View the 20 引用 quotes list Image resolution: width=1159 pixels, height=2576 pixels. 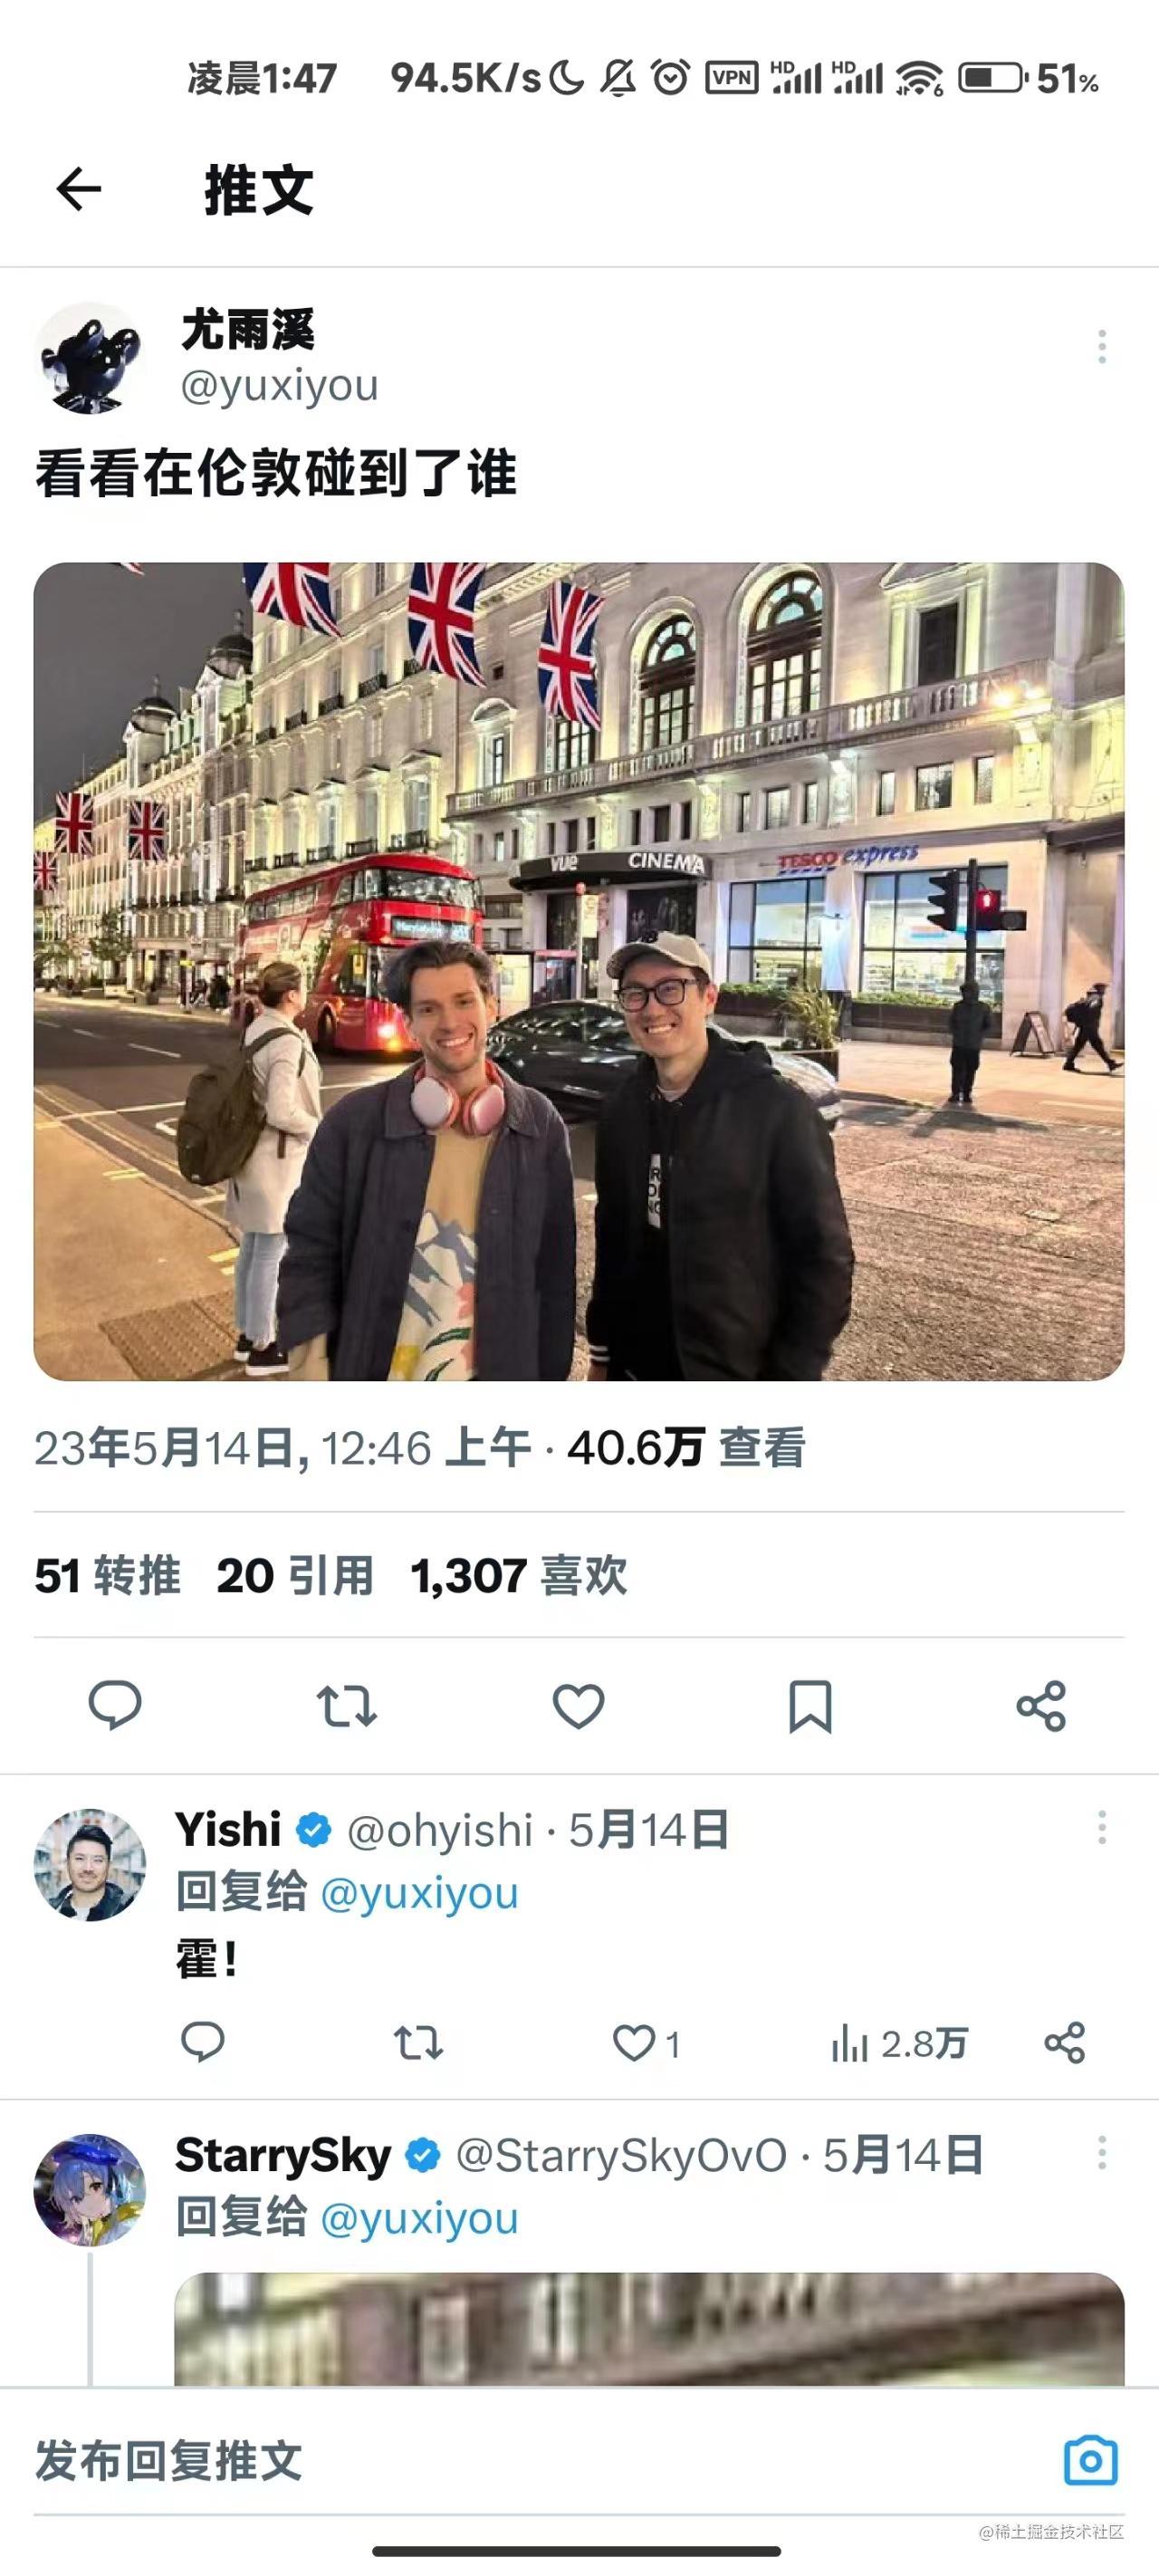coord(295,1575)
